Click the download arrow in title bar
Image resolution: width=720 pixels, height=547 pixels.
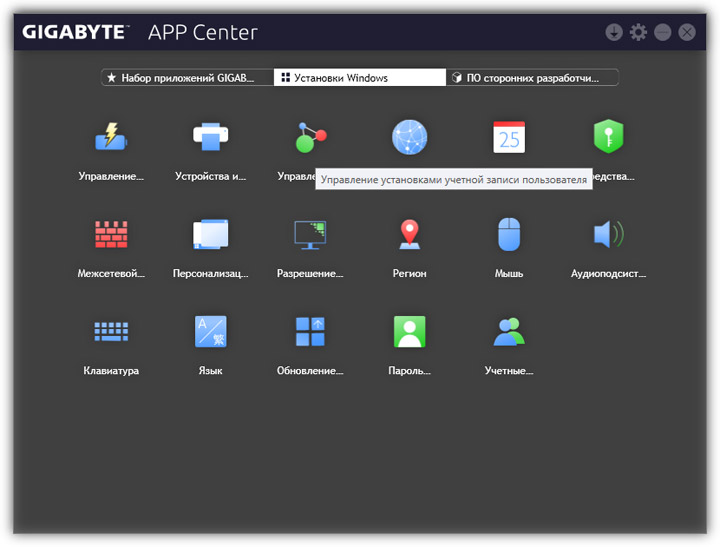tap(613, 32)
